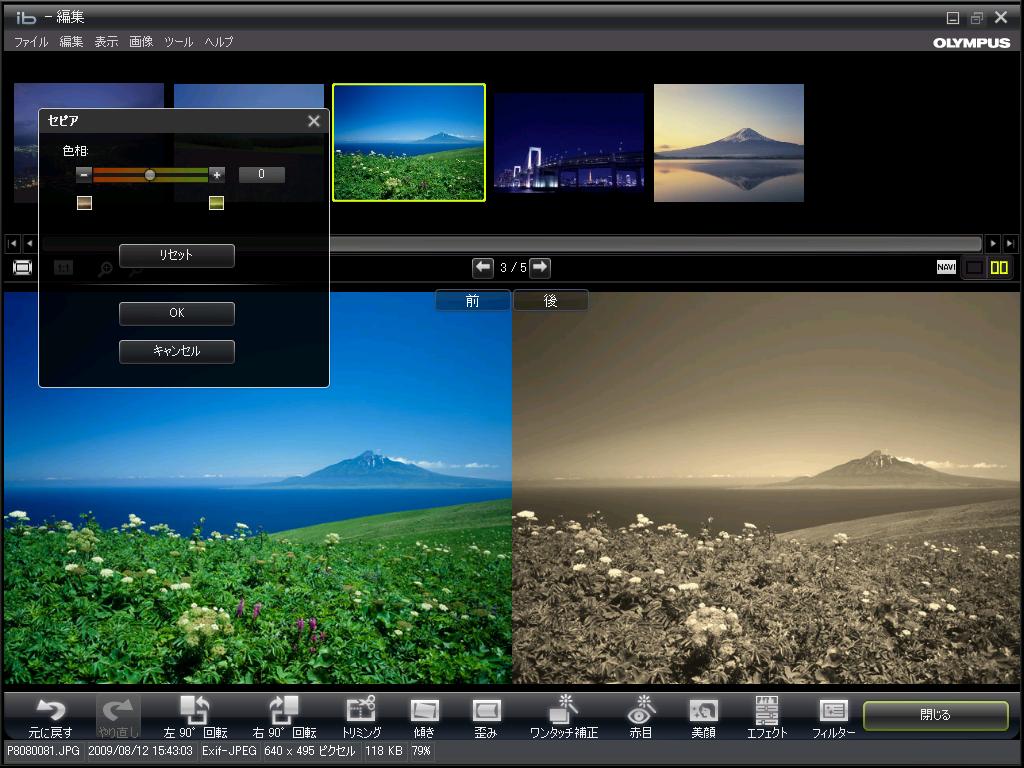Step filmstrip right one thumbnail
The width and height of the screenshot is (1024, 768).
click(993, 244)
